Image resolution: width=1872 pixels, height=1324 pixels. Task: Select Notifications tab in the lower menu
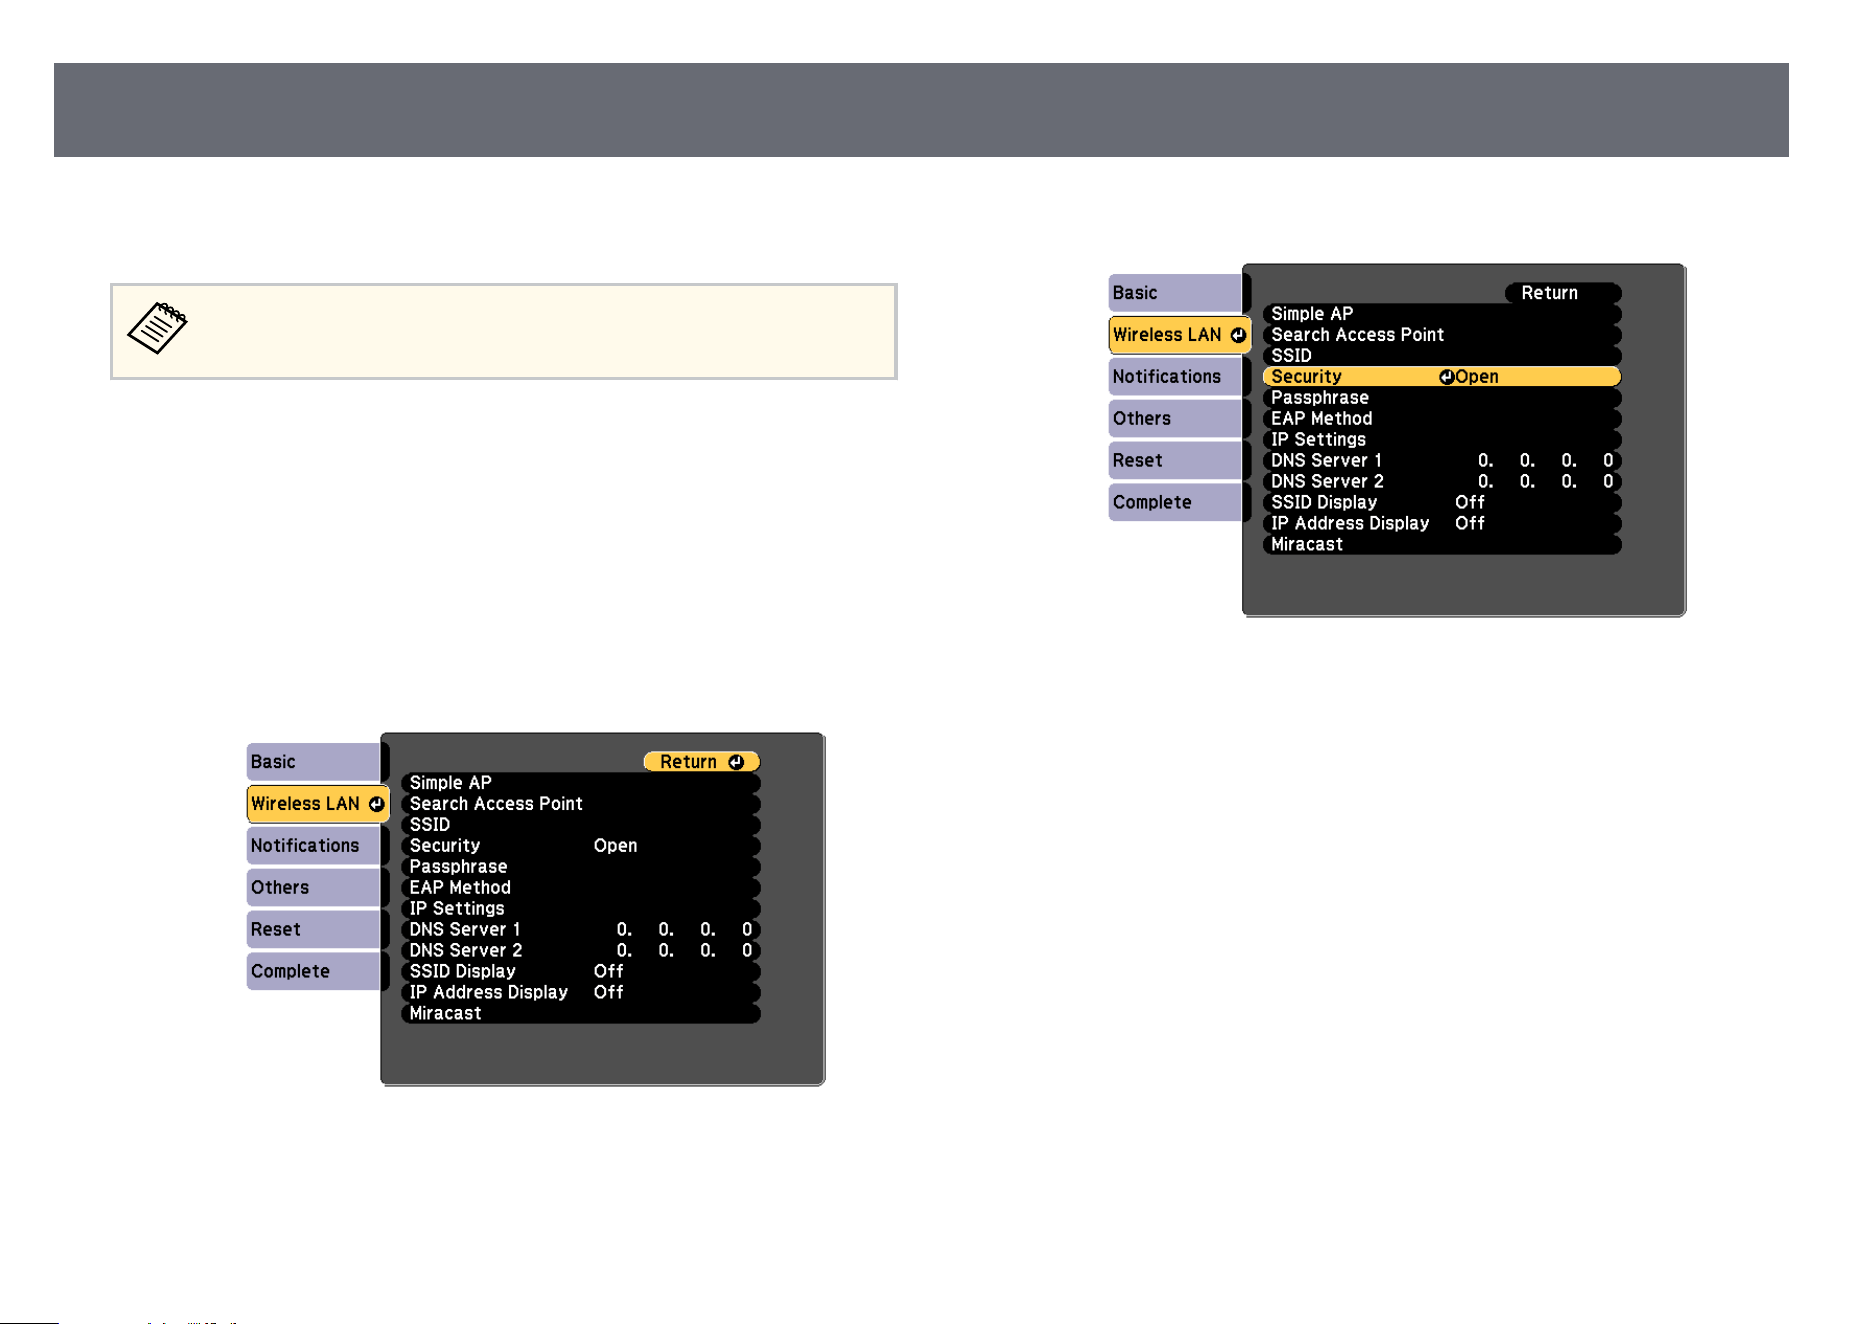[314, 846]
